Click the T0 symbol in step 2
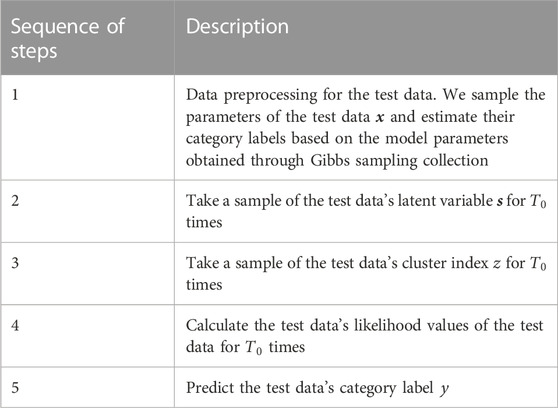Image resolution: width=558 pixels, height=408 pixels. 538,202
